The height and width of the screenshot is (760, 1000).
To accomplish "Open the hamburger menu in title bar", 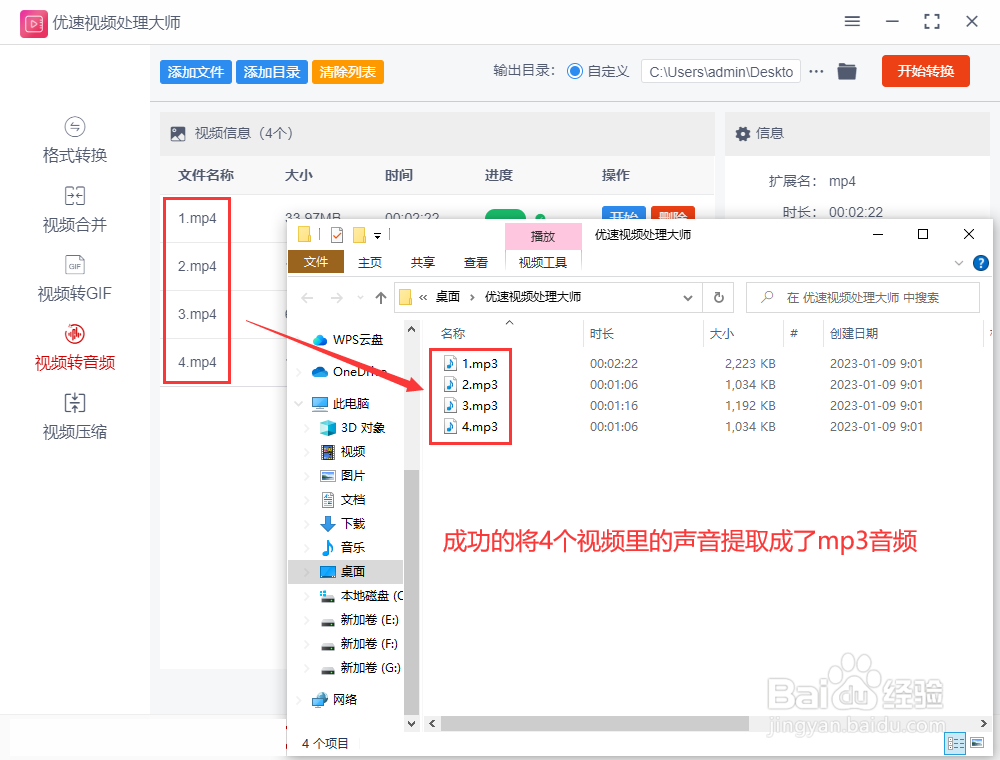I will [x=852, y=21].
